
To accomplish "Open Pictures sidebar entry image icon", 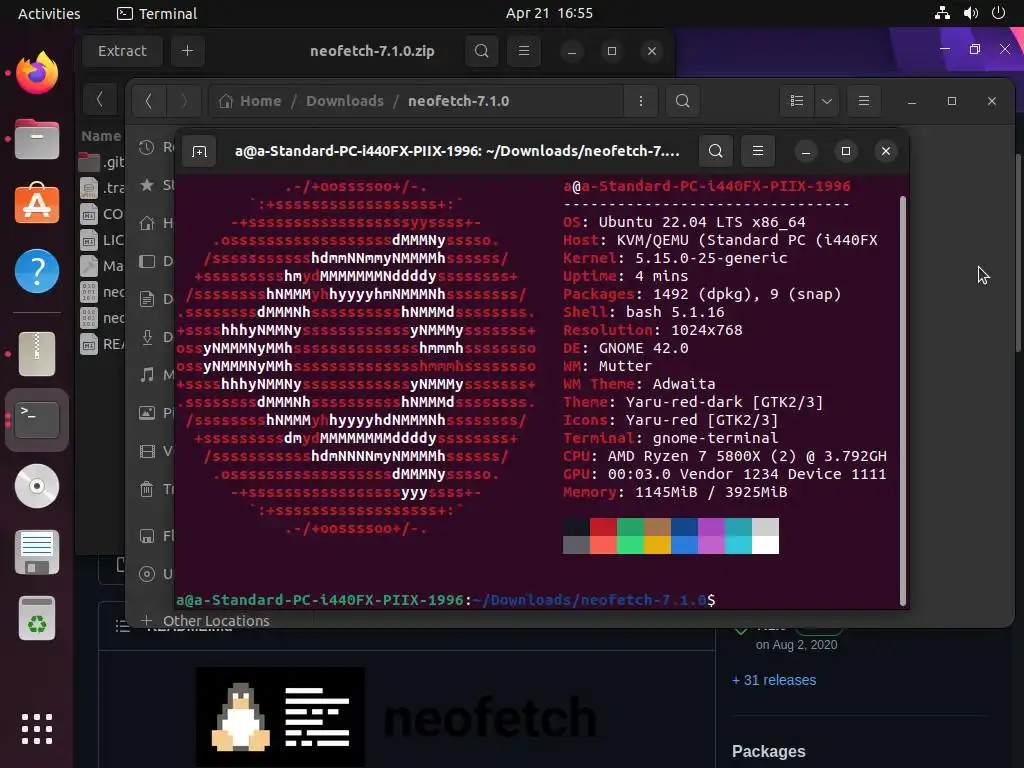I will tap(147, 413).
